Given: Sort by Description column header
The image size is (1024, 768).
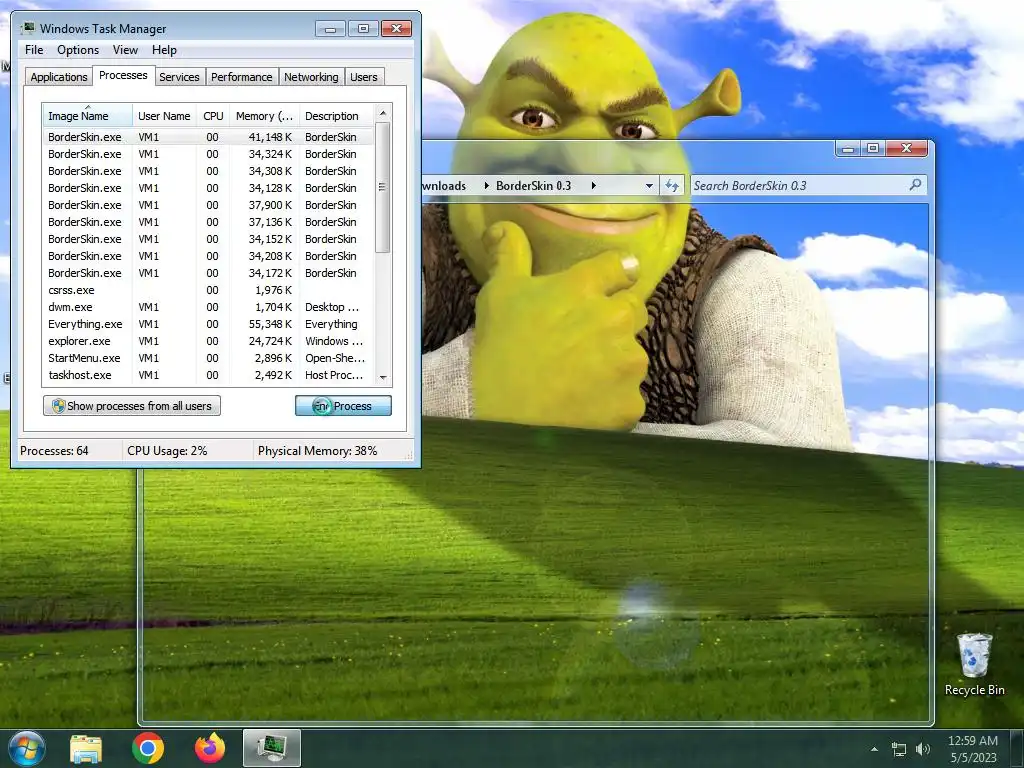Looking at the screenshot, I should pyautogui.click(x=337, y=116).
